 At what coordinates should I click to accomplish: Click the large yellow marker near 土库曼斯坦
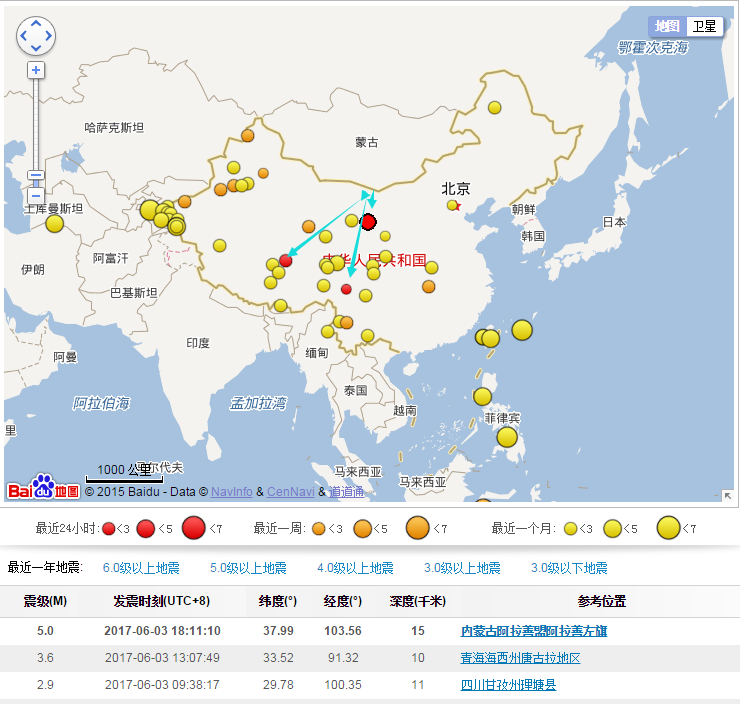tap(55, 224)
